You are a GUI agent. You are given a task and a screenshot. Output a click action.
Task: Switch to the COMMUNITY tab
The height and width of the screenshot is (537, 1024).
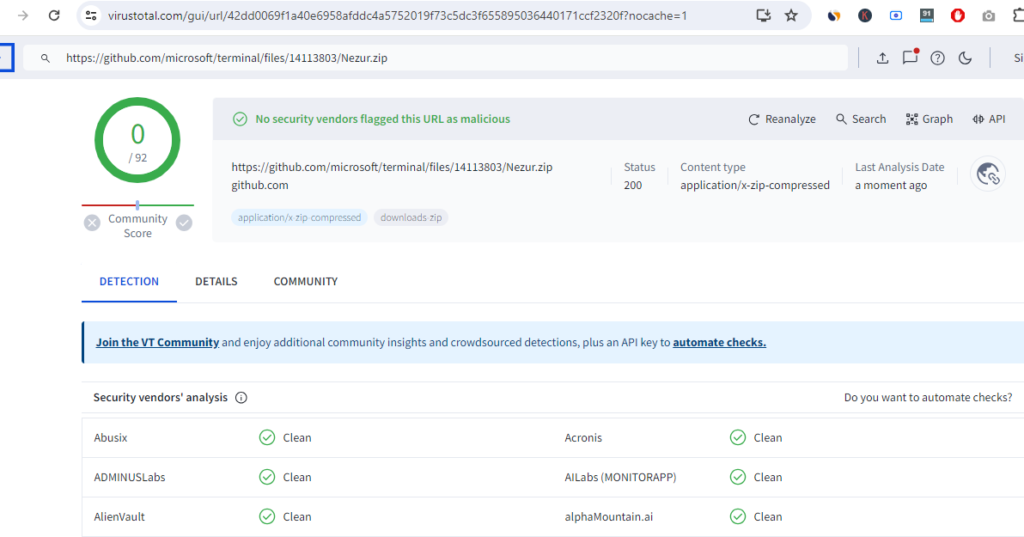[x=305, y=282]
